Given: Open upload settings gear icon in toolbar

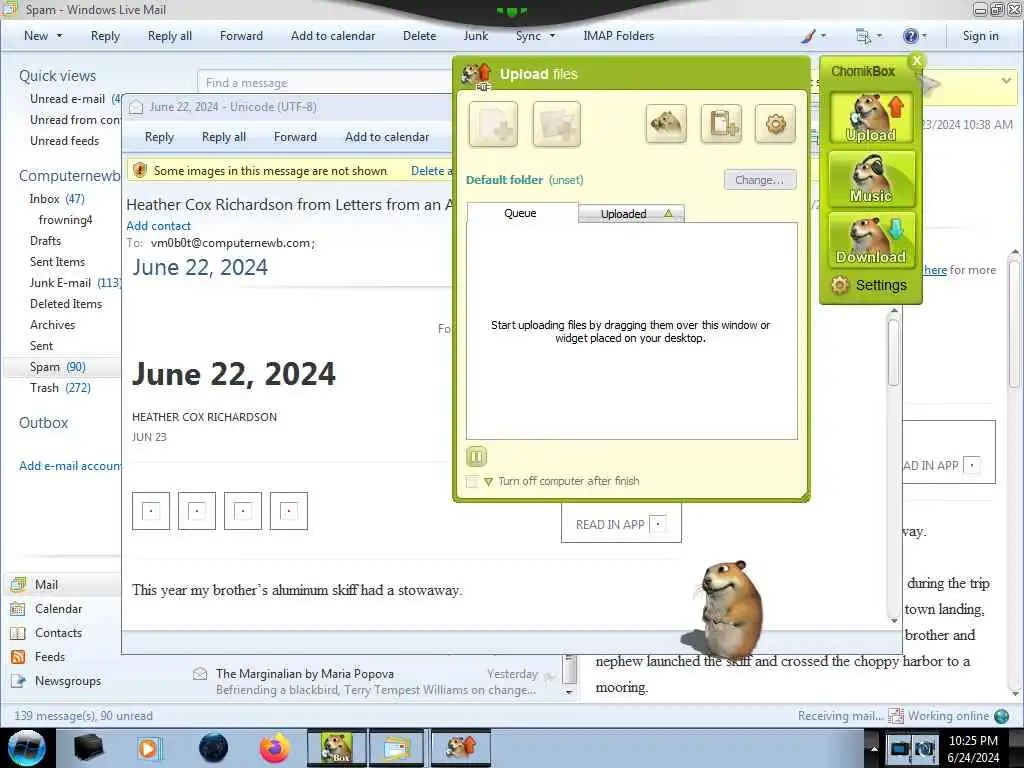Looking at the screenshot, I should 775,123.
